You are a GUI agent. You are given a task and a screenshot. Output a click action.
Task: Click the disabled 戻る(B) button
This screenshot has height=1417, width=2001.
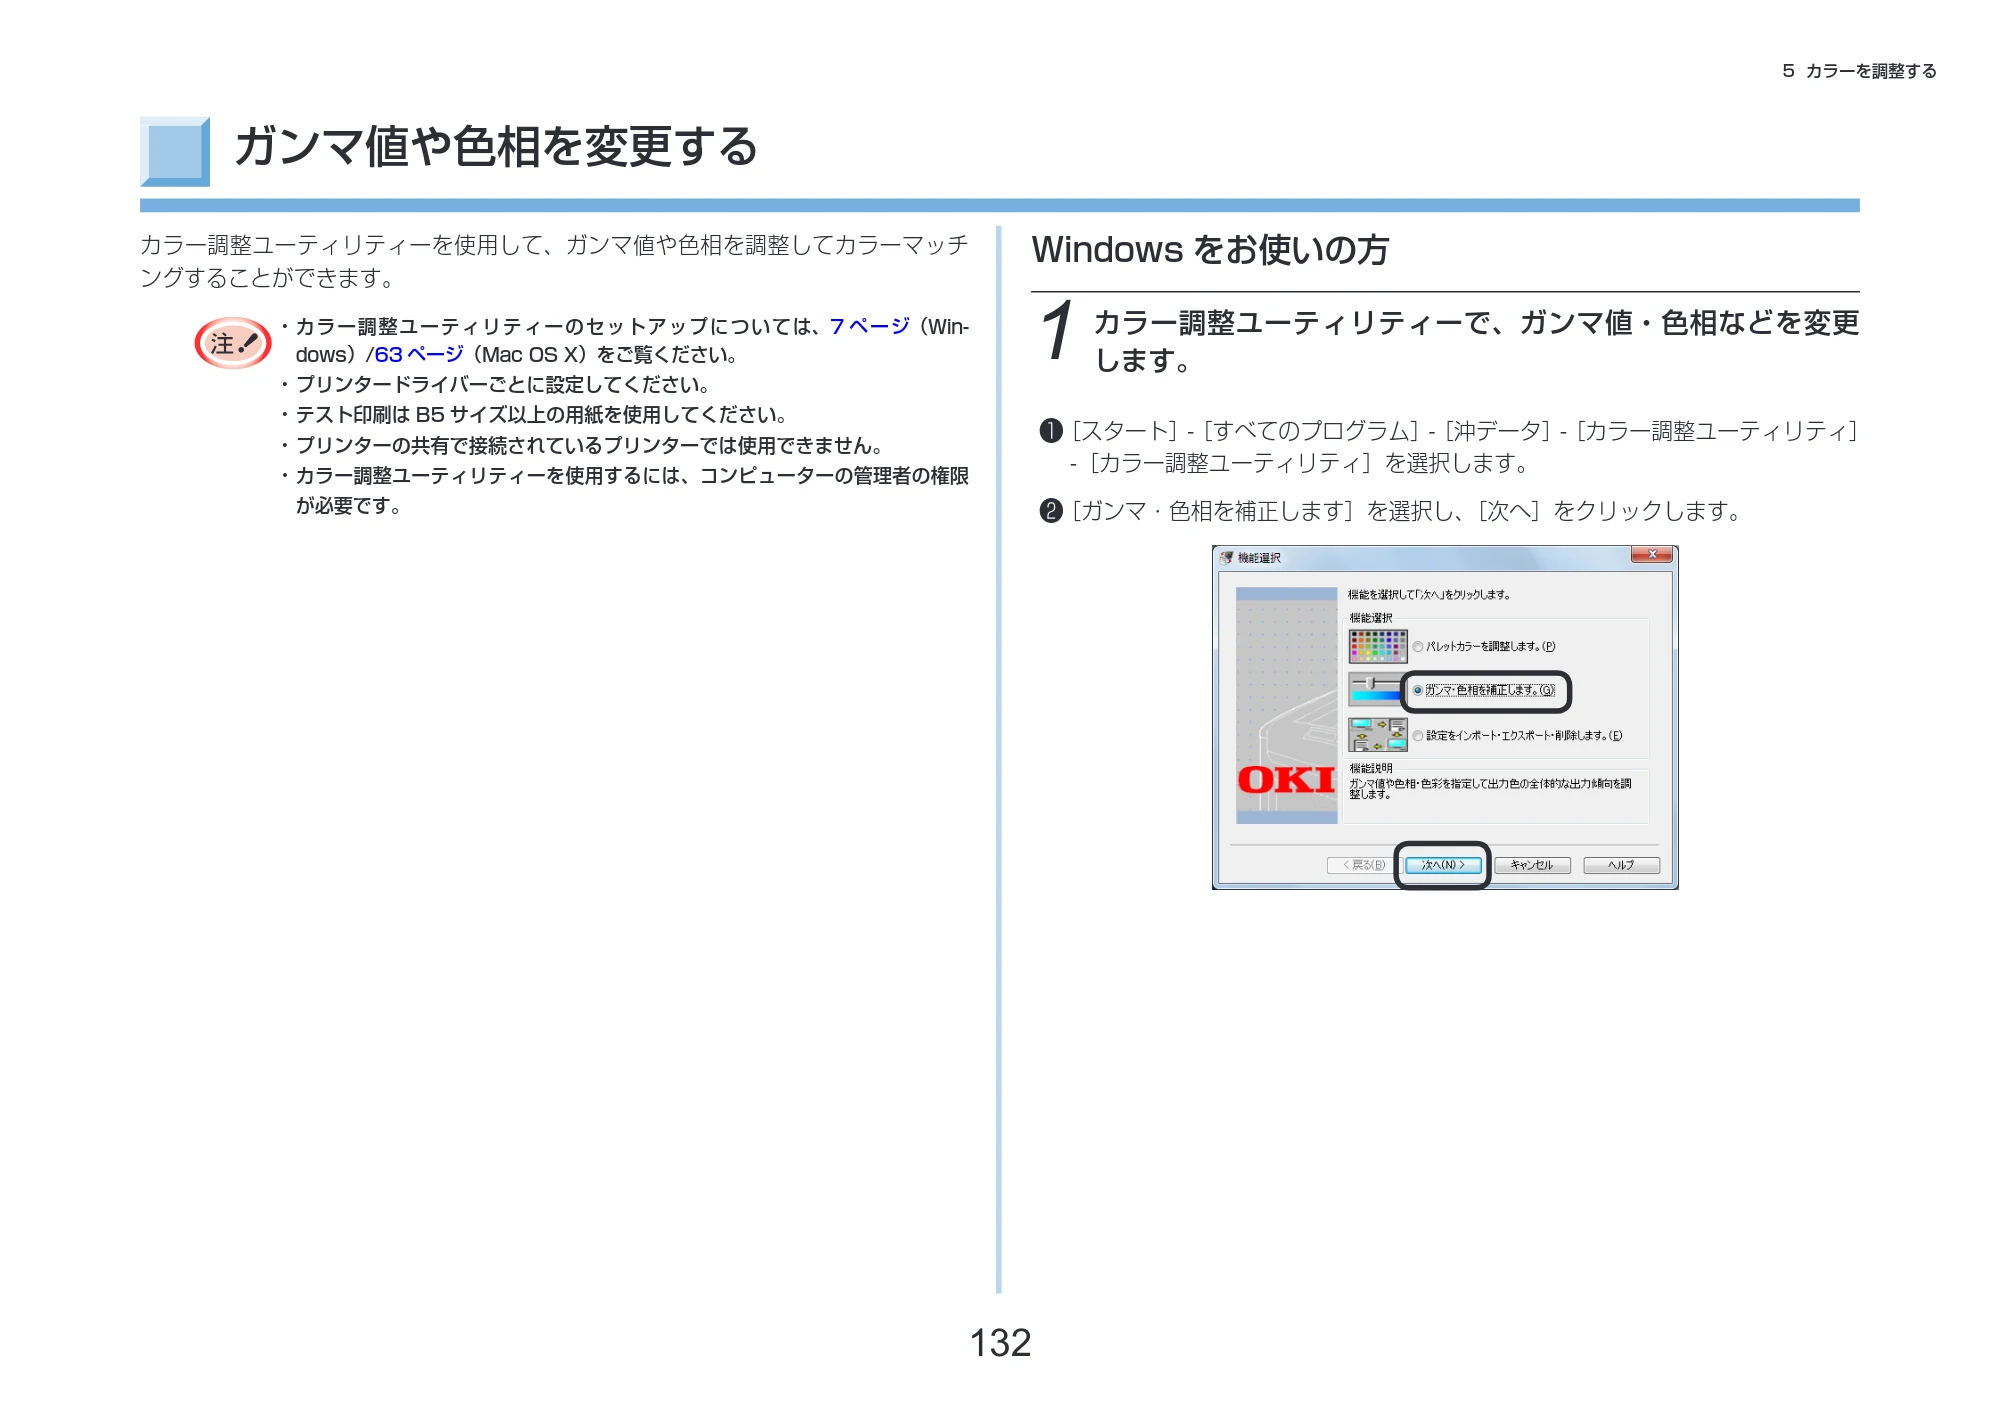point(1365,865)
